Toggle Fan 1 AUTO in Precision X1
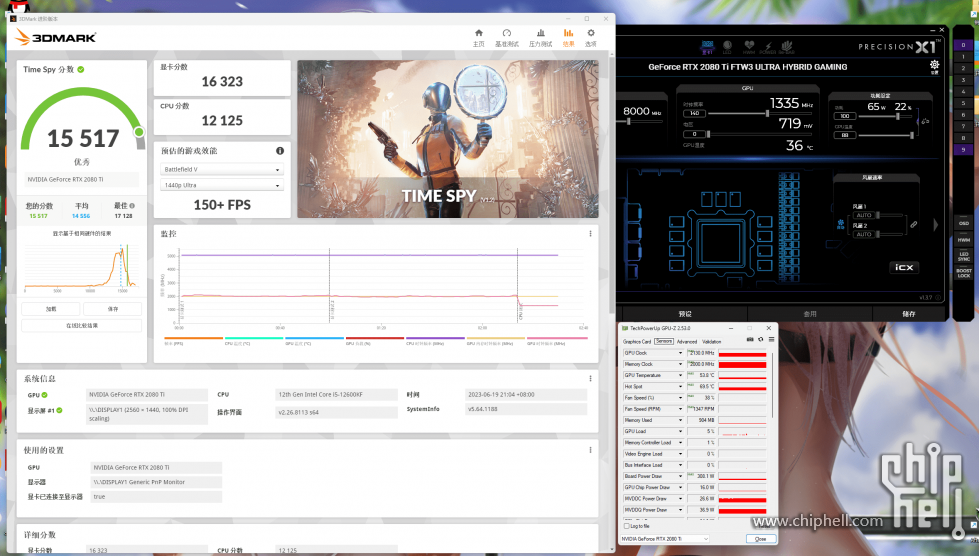The height and width of the screenshot is (556, 979). (x=864, y=215)
